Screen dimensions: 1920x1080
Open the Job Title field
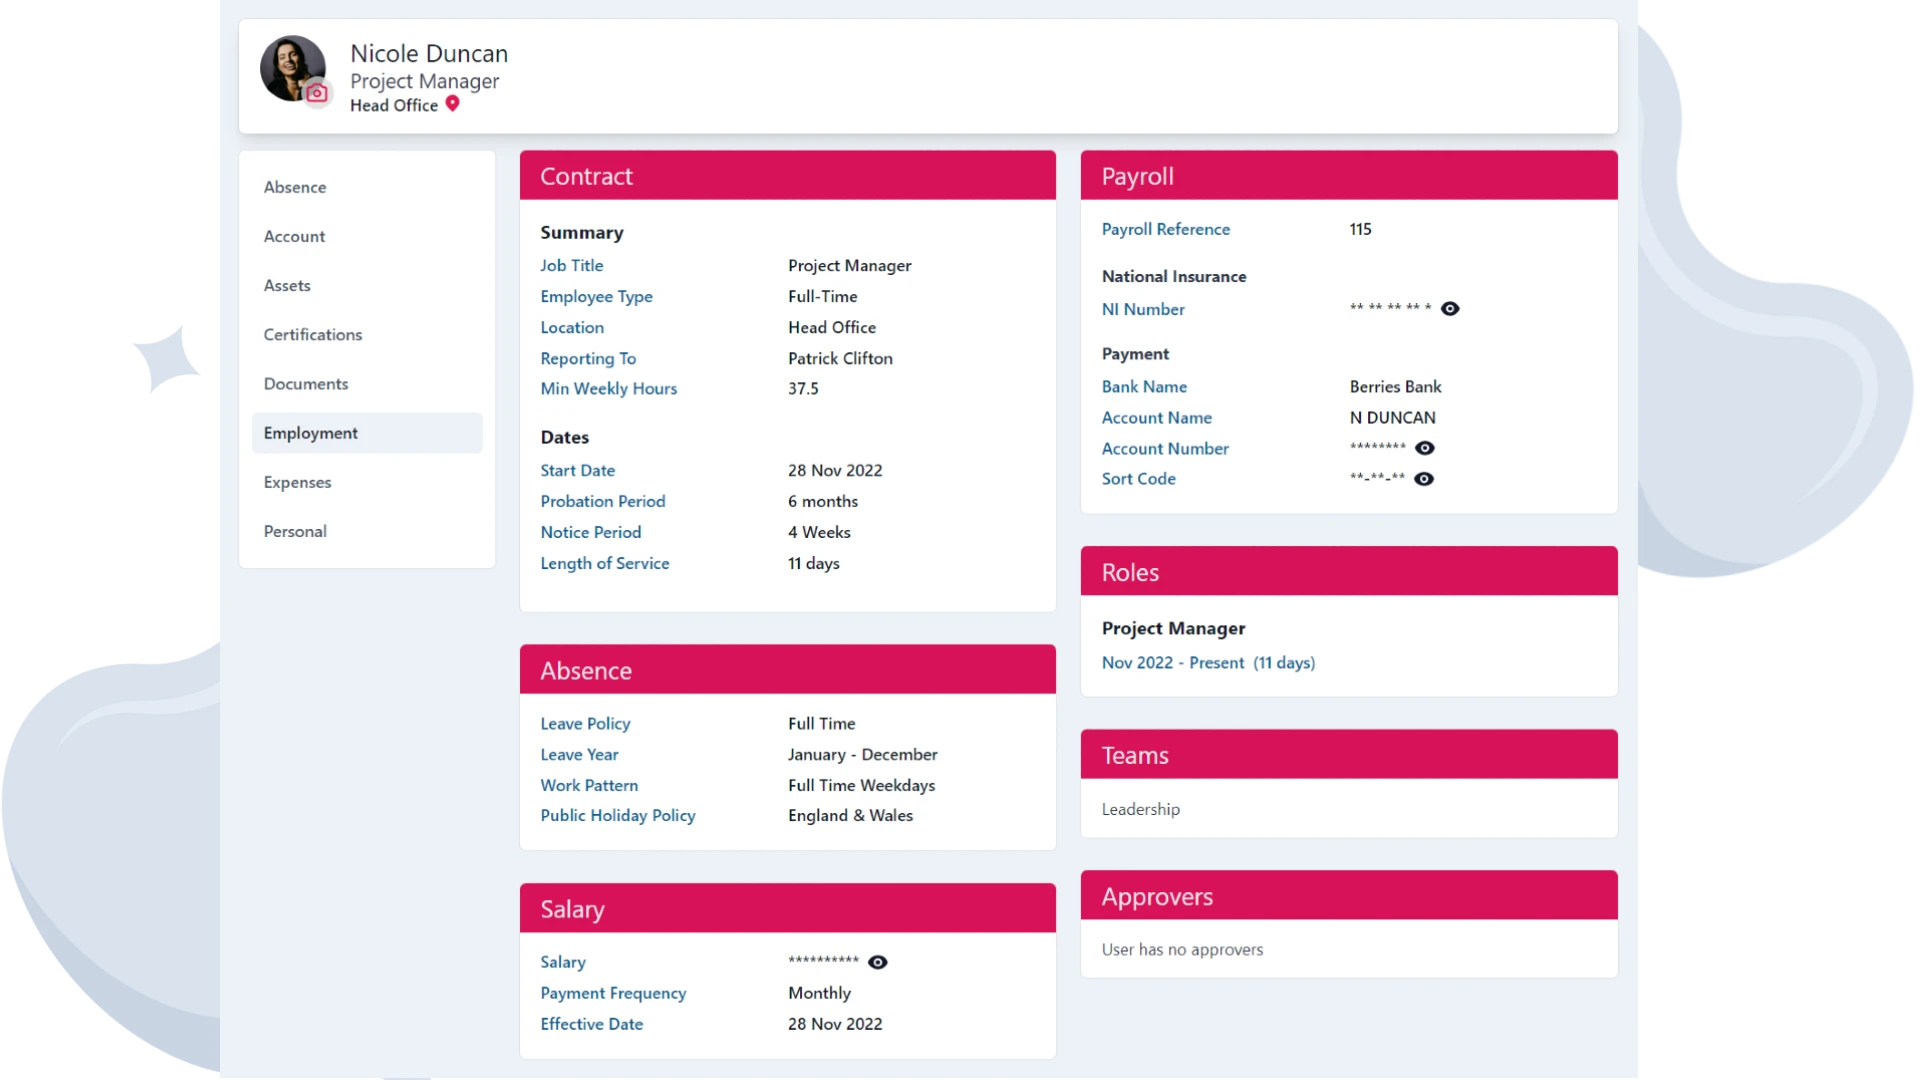coord(571,265)
